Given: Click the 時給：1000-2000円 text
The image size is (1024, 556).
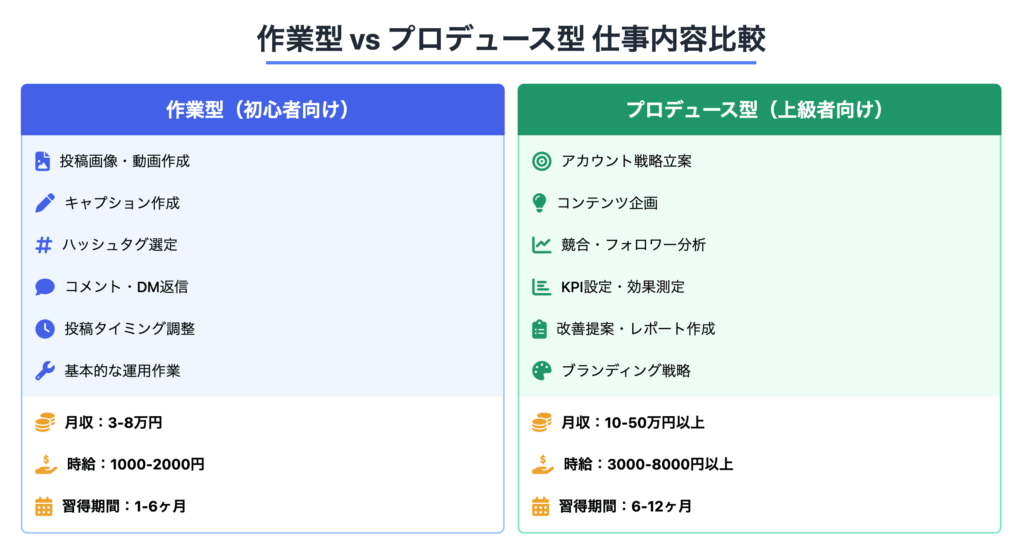Looking at the screenshot, I should [x=135, y=465].
